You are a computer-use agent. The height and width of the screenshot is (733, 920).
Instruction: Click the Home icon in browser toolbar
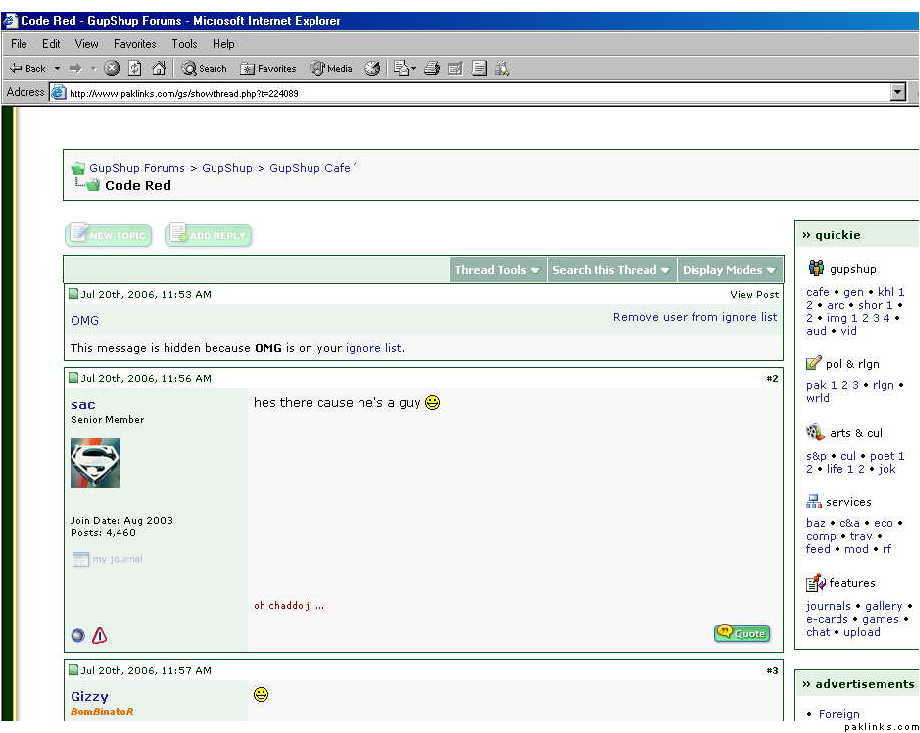tap(158, 69)
